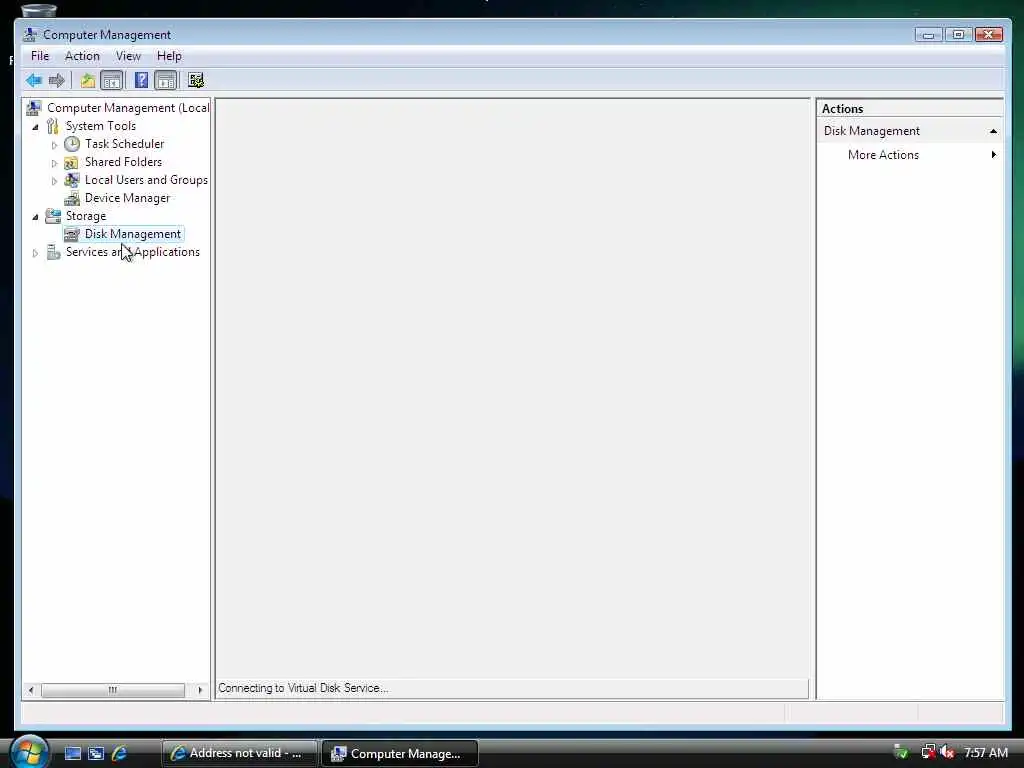Screen dimensions: 1024x768
Task: Click the Computer Management title bar icon
Action: click(x=29, y=35)
